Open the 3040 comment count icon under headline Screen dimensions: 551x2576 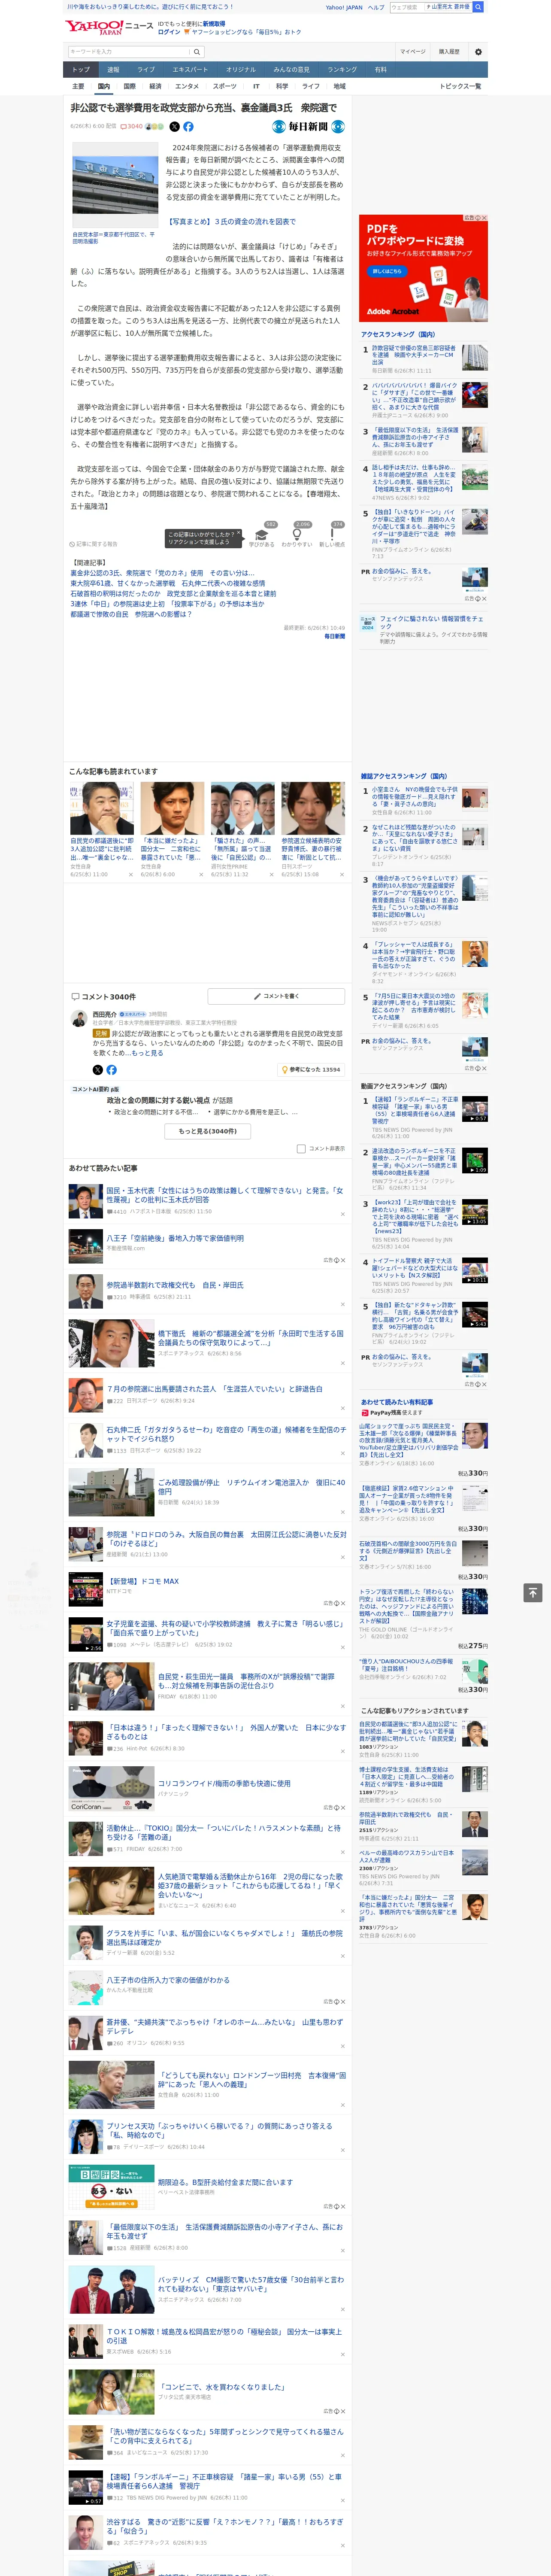click(132, 127)
